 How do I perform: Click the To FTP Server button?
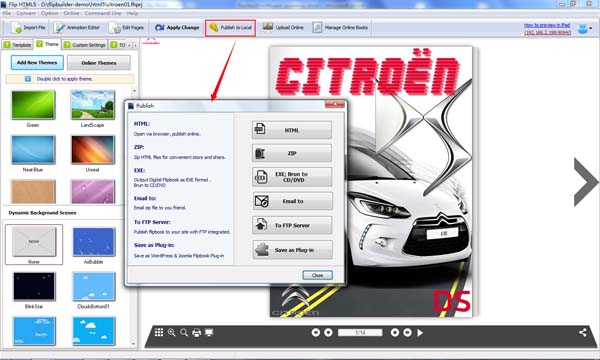(292, 225)
